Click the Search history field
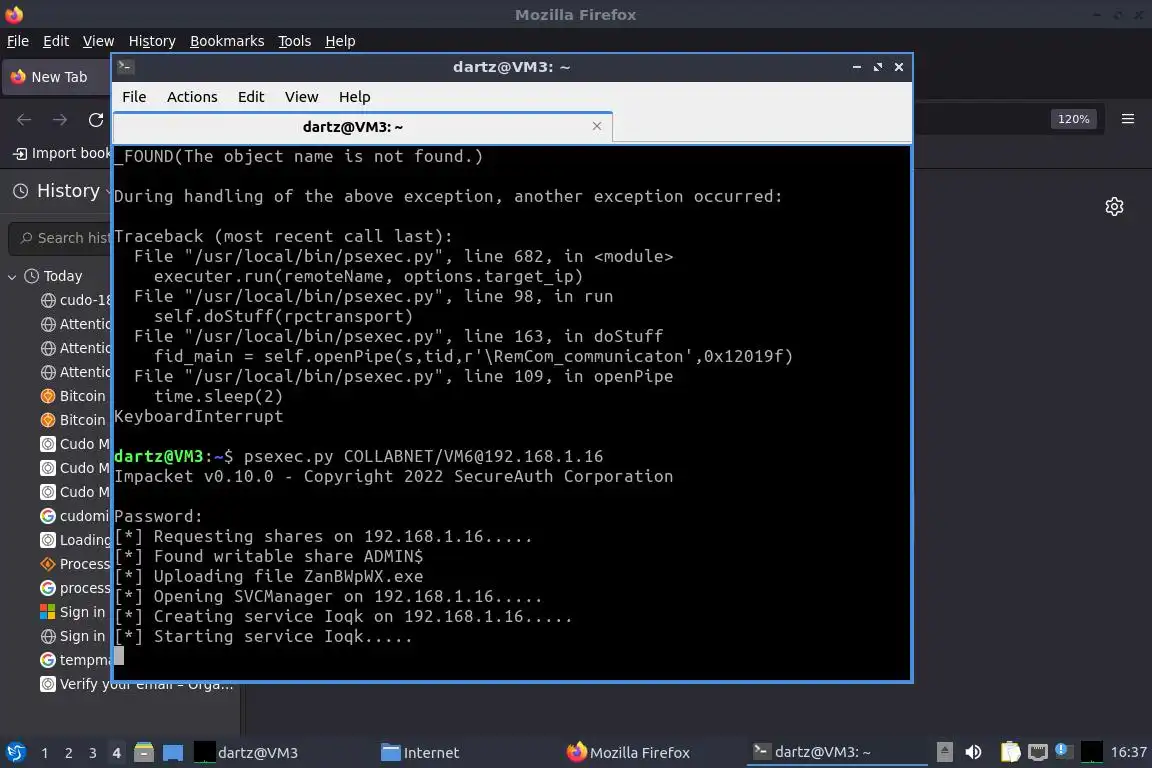 [x=62, y=238]
